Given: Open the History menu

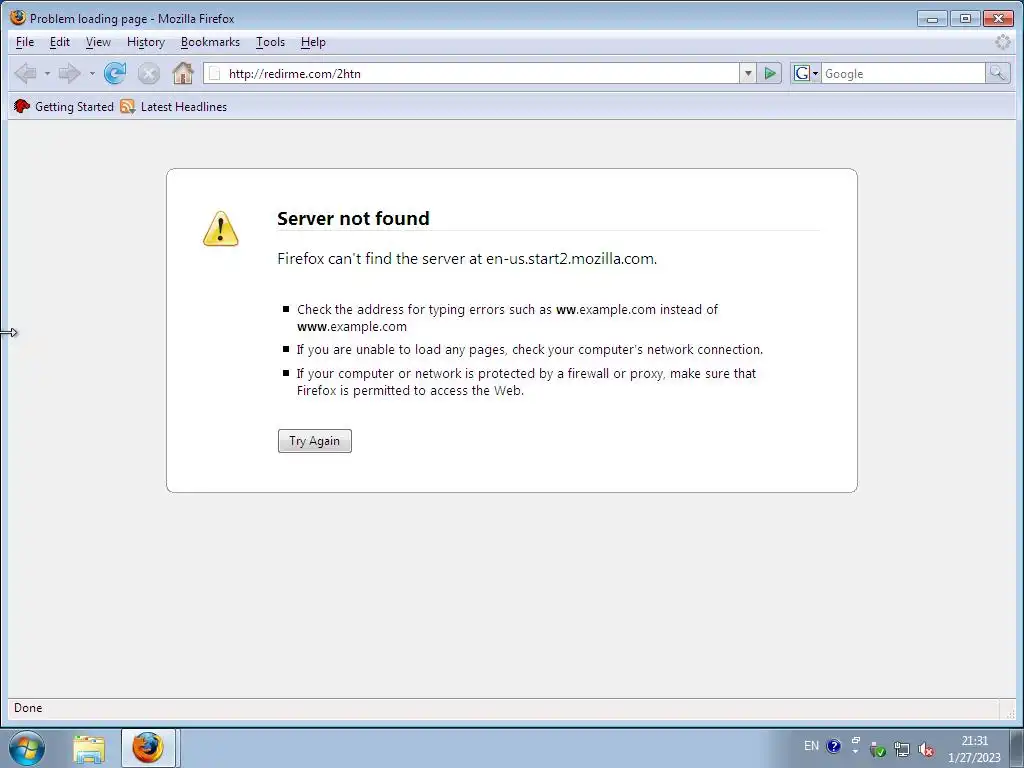Looking at the screenshot, I should click(x=146, y=42).
